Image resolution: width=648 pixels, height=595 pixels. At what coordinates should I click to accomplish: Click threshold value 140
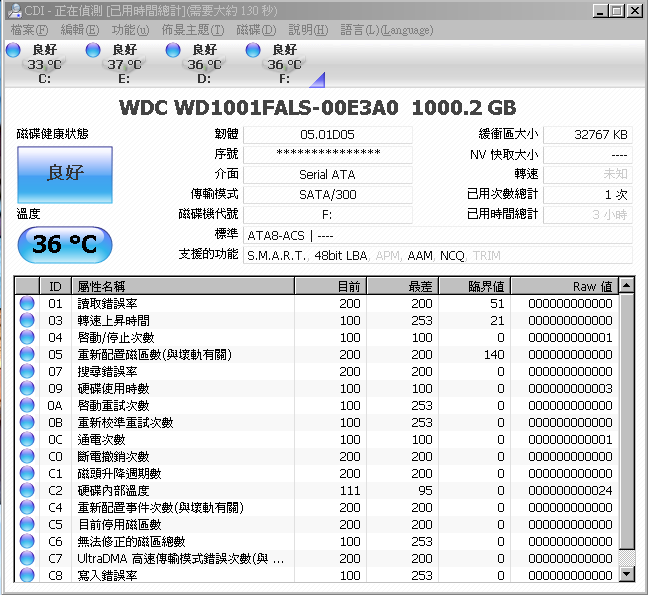tap(494, 355)
